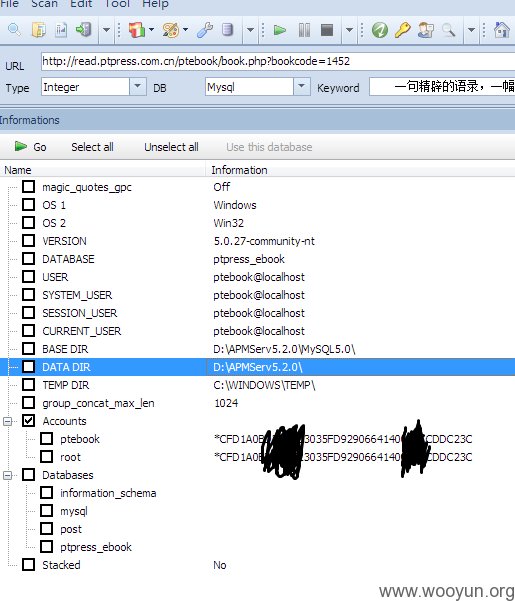Check the post database checkbox
The width and height of the screenshot is (515, 601).
46,529
